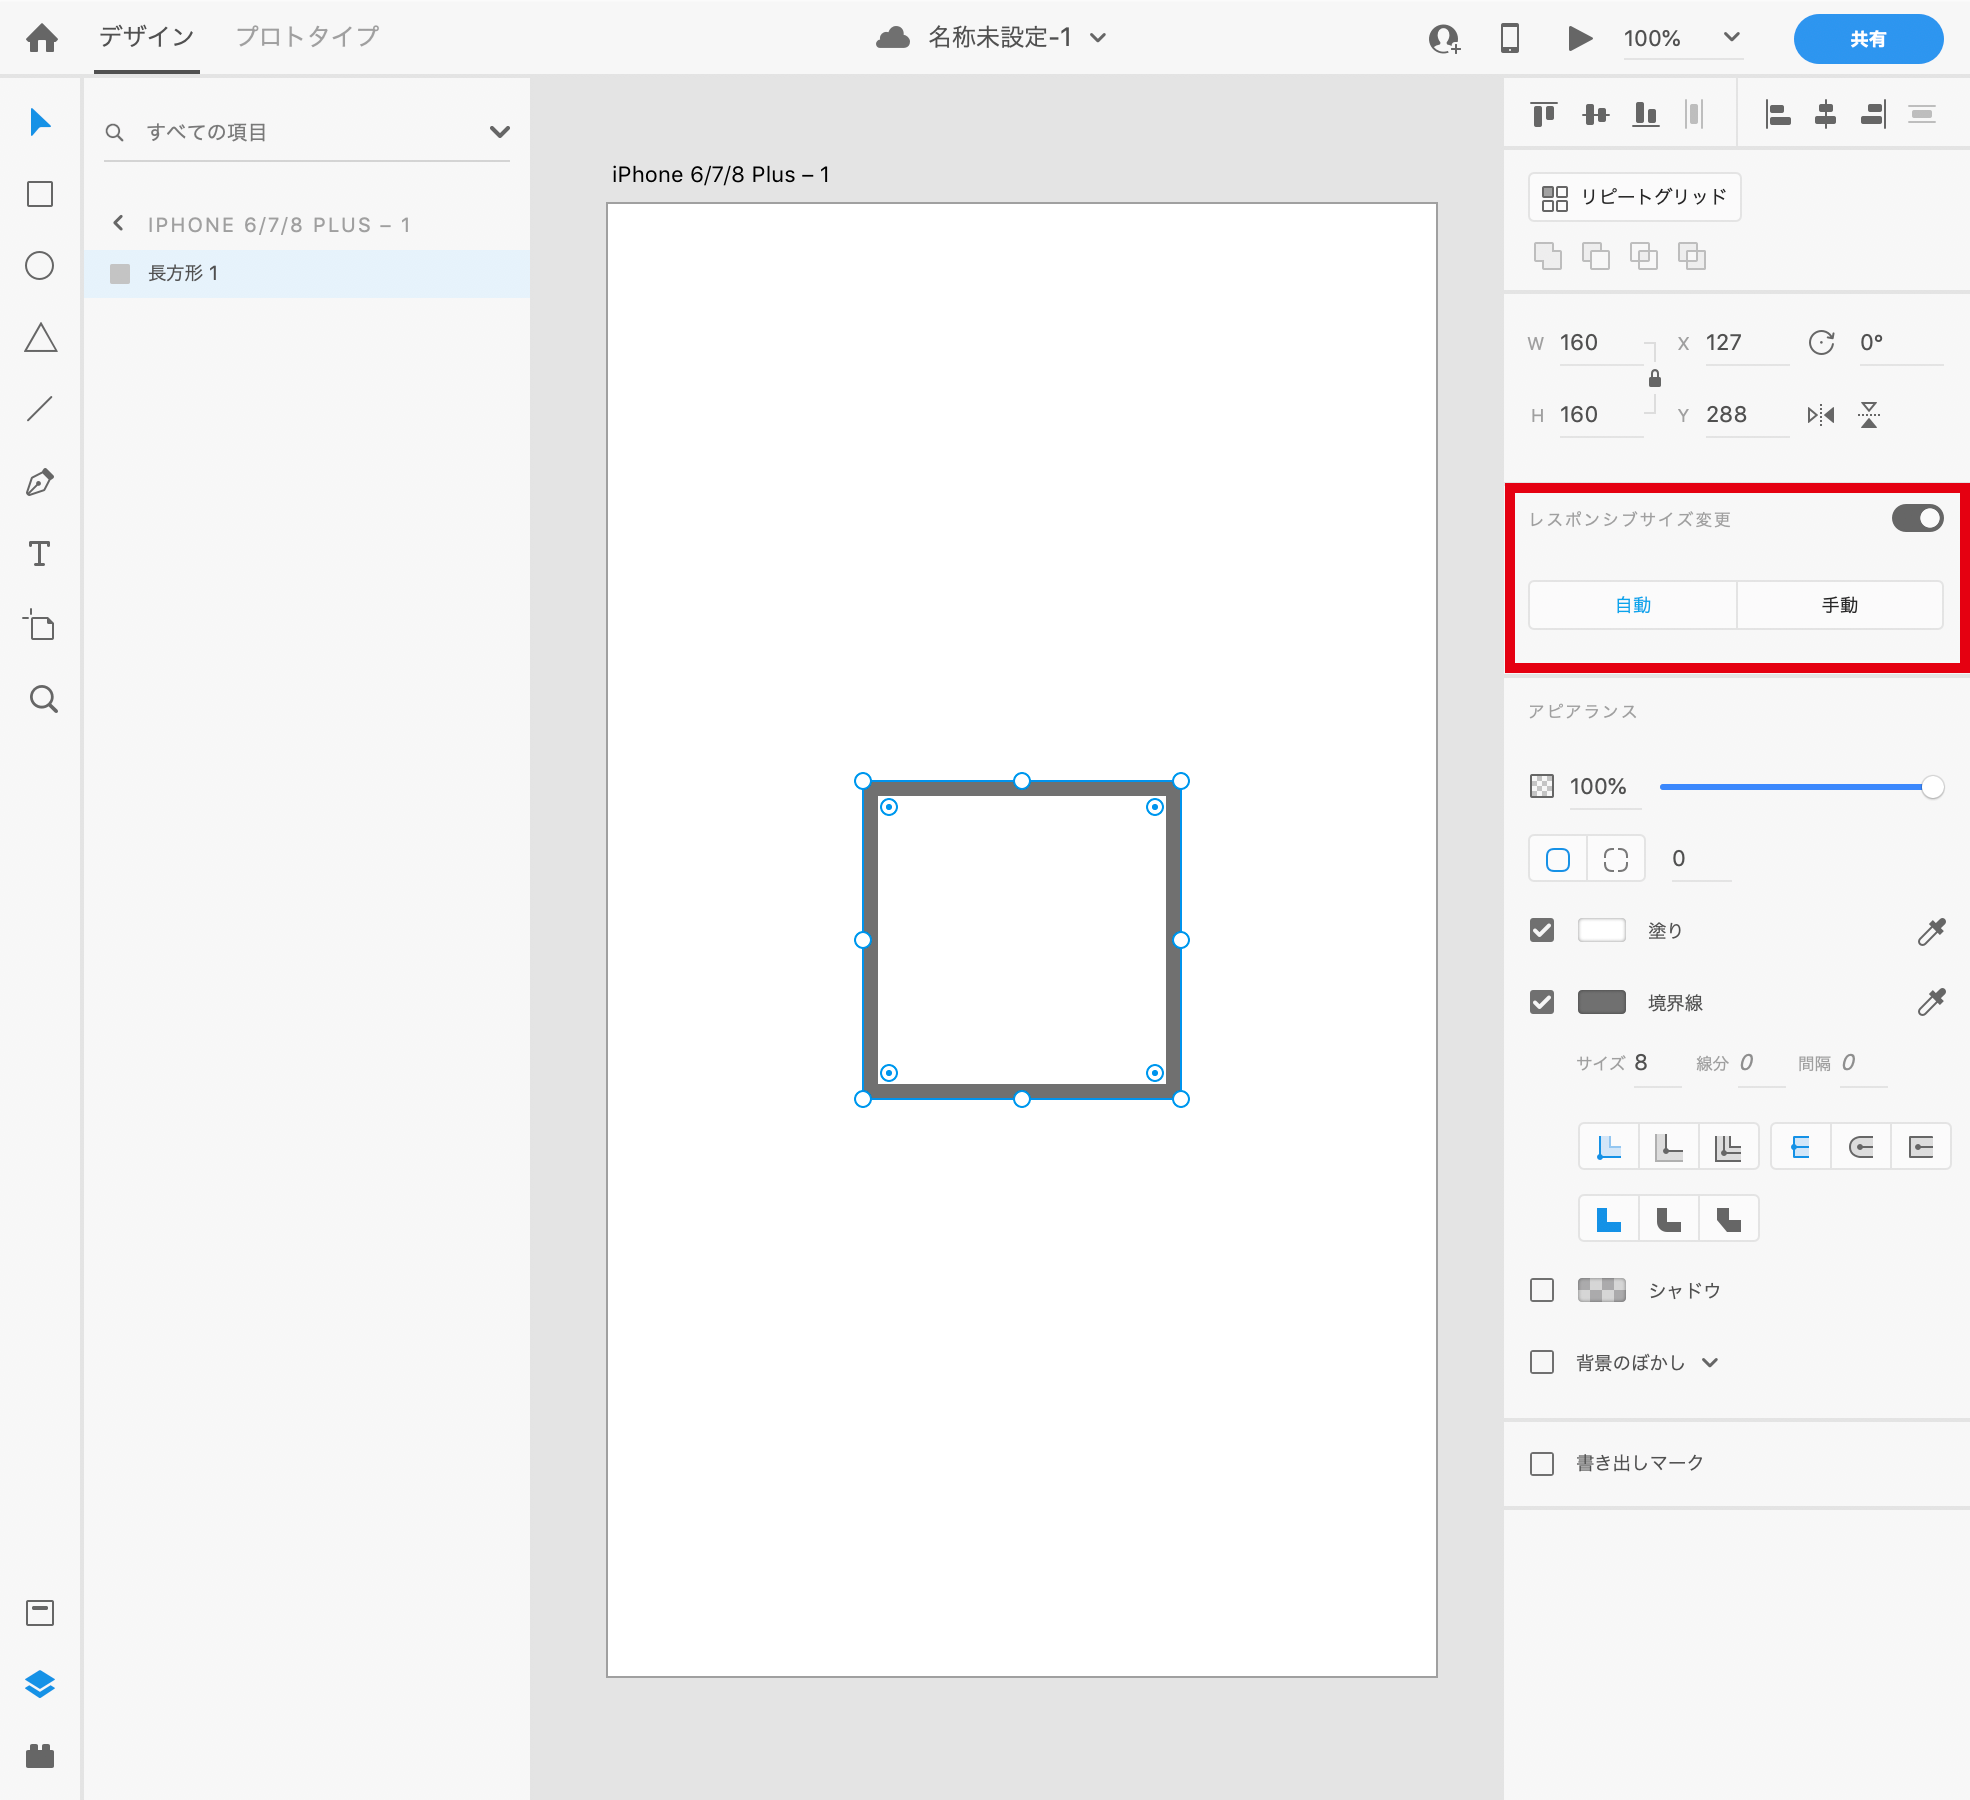This screenshot has width=1970, height=1800.
Task: Click the border サイズ value field
Action: coord(1657,1063)
